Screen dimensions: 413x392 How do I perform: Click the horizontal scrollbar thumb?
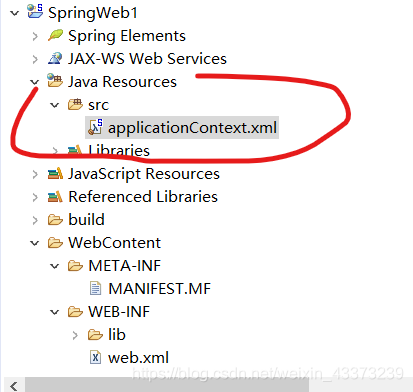(167, 386)
